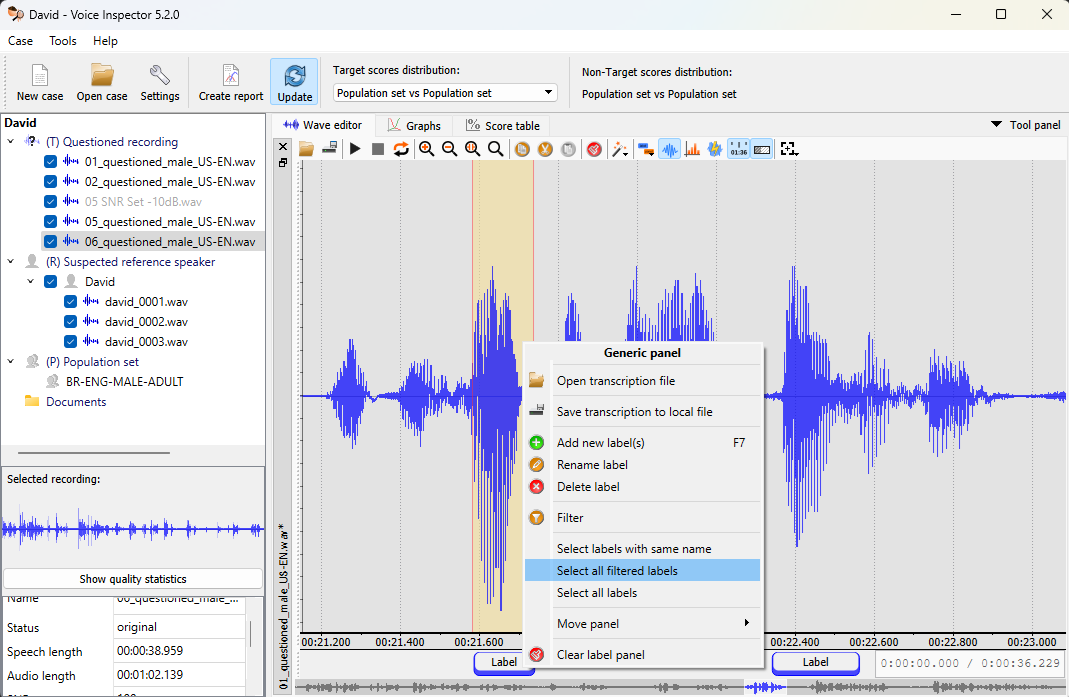This screenshot has height=697, width=1069.
Task: Select Add new label(s) menu entry
Action: coord(642,443)
